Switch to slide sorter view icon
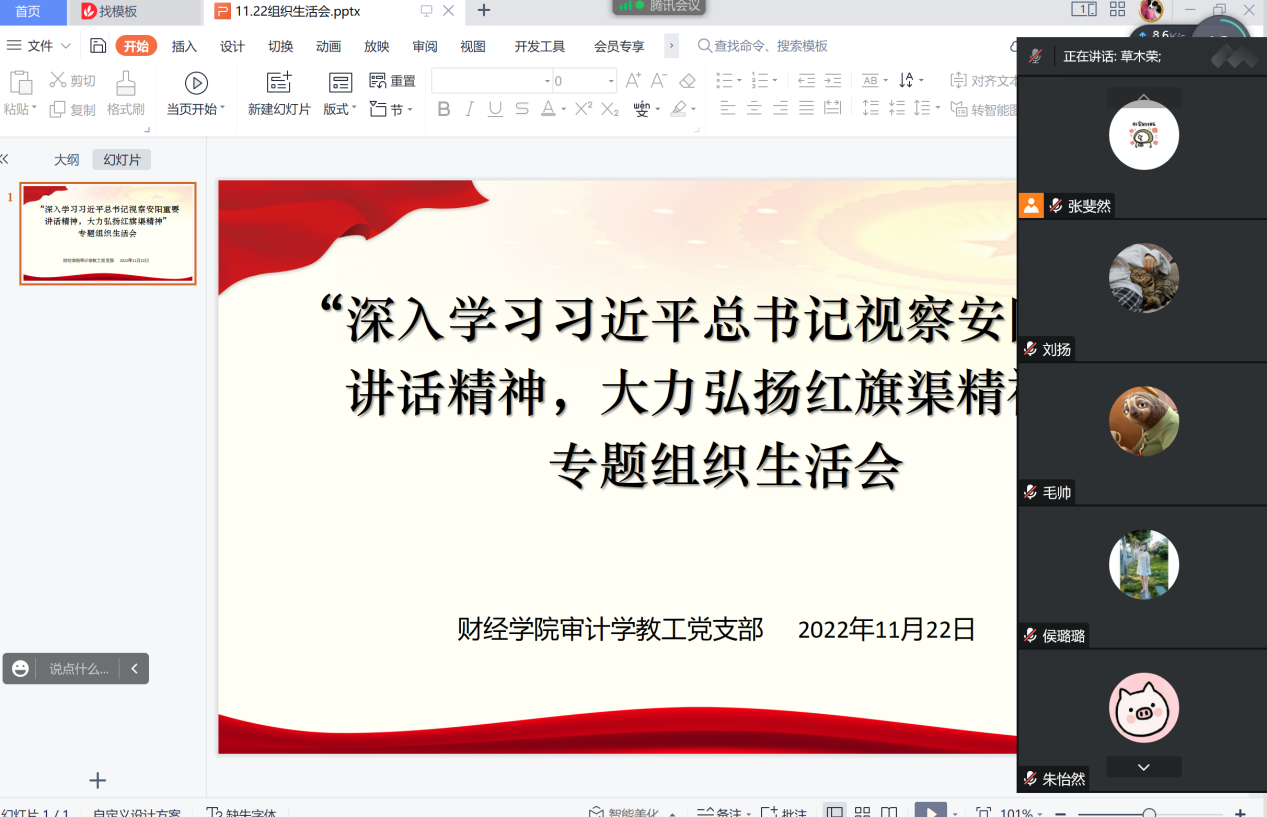 pos(862,812)
